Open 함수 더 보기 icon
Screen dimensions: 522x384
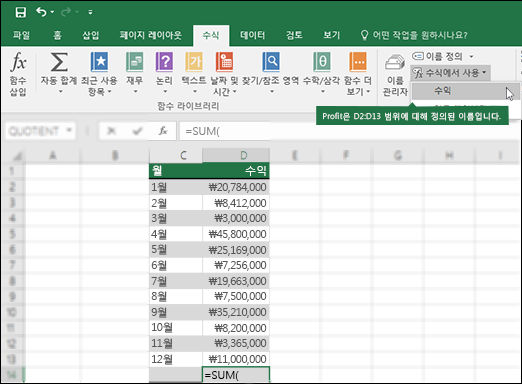click(x=358, y=62)
